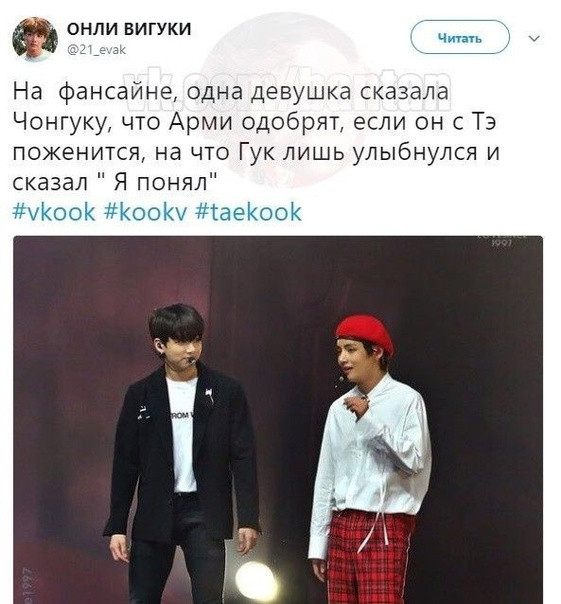Open the attached stage photo
Viewport: 561px width, 604px height.
(x=278, y=420)
